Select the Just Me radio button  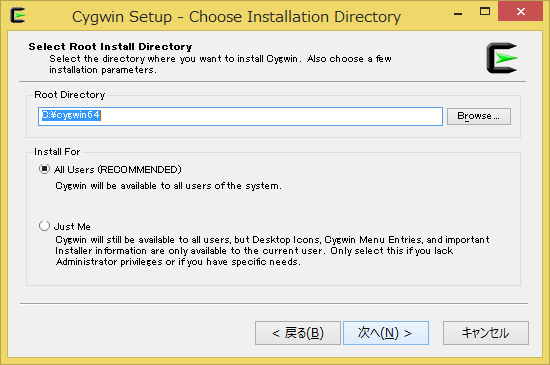[44, 226]
